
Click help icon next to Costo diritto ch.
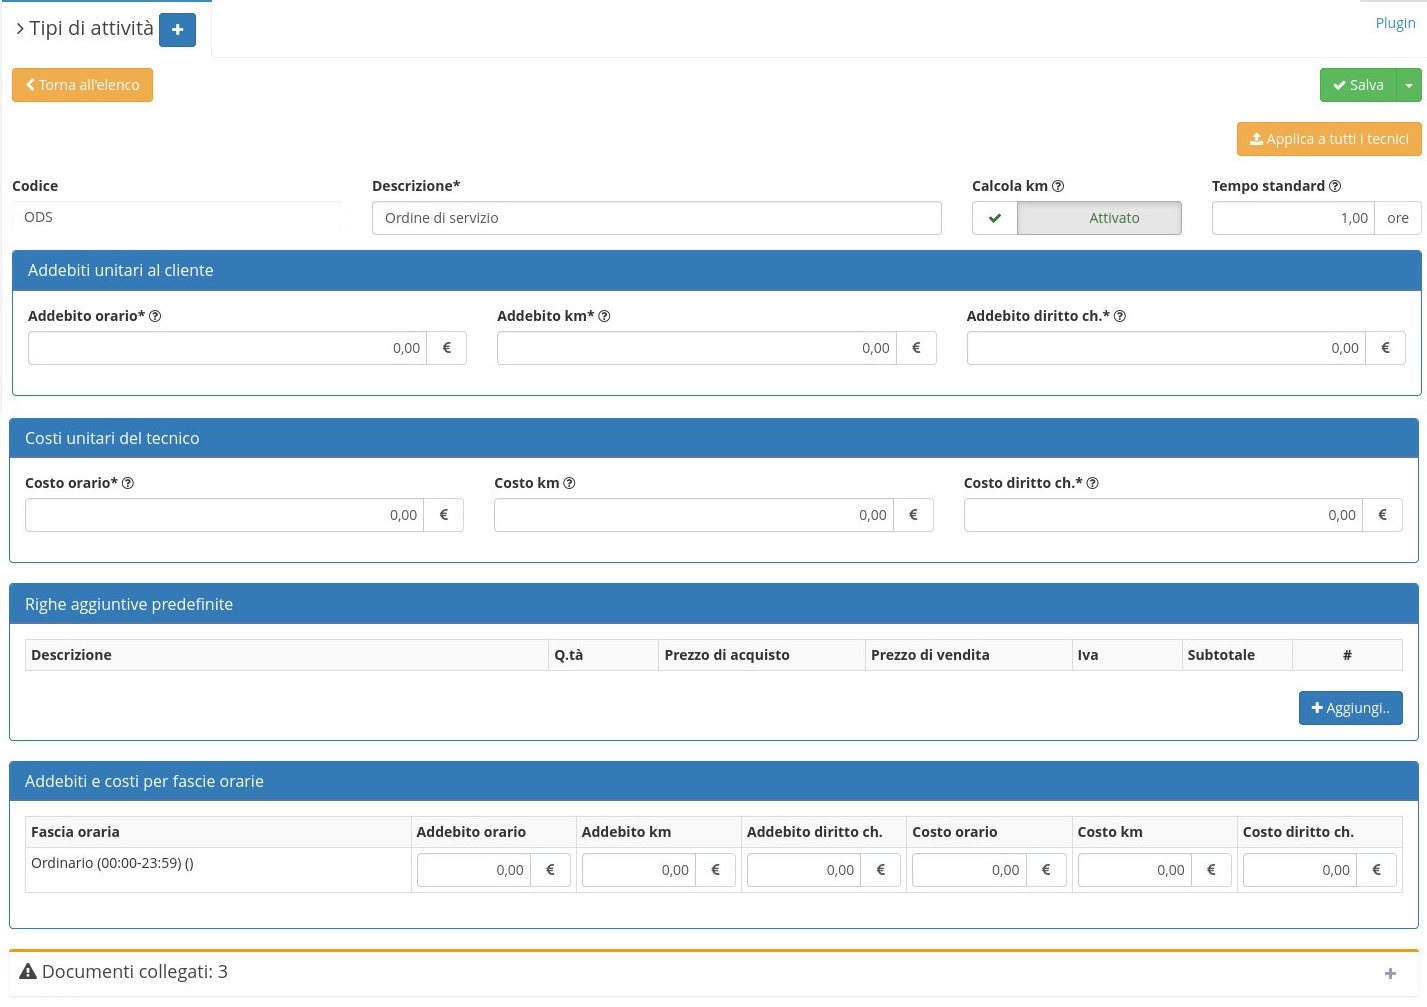tap(1093, 483)
